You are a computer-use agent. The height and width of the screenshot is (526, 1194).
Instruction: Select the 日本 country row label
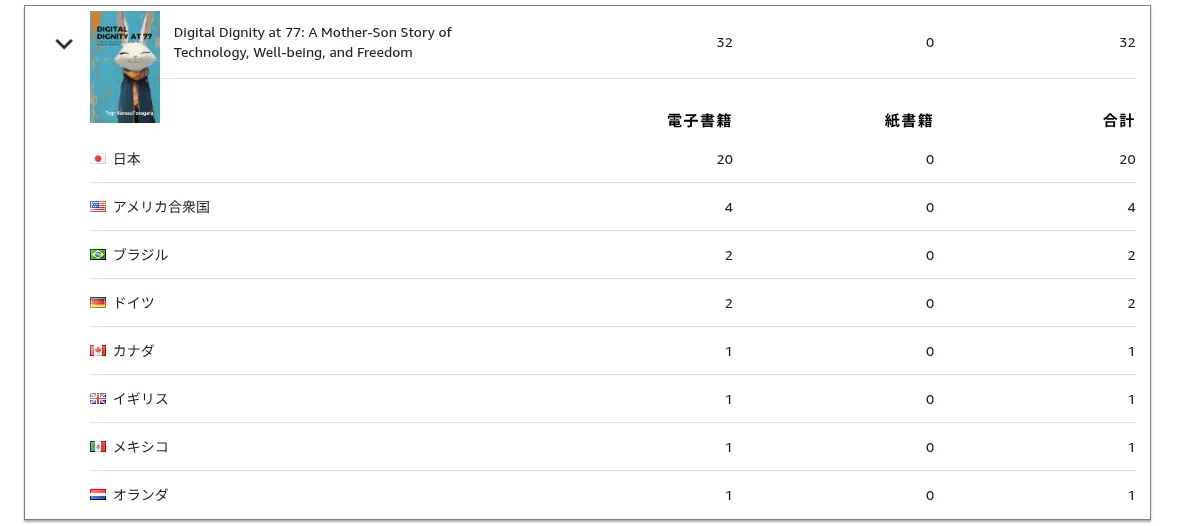[x=126, y=159]
